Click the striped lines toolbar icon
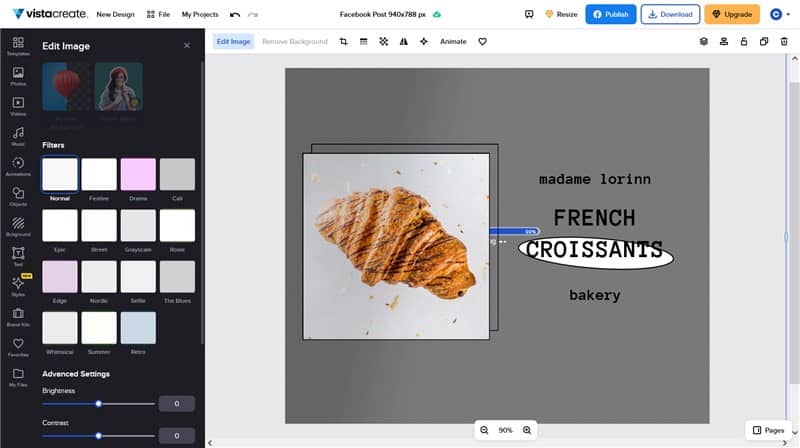Screen dimensions: 800x448 [x=363, y=41]
